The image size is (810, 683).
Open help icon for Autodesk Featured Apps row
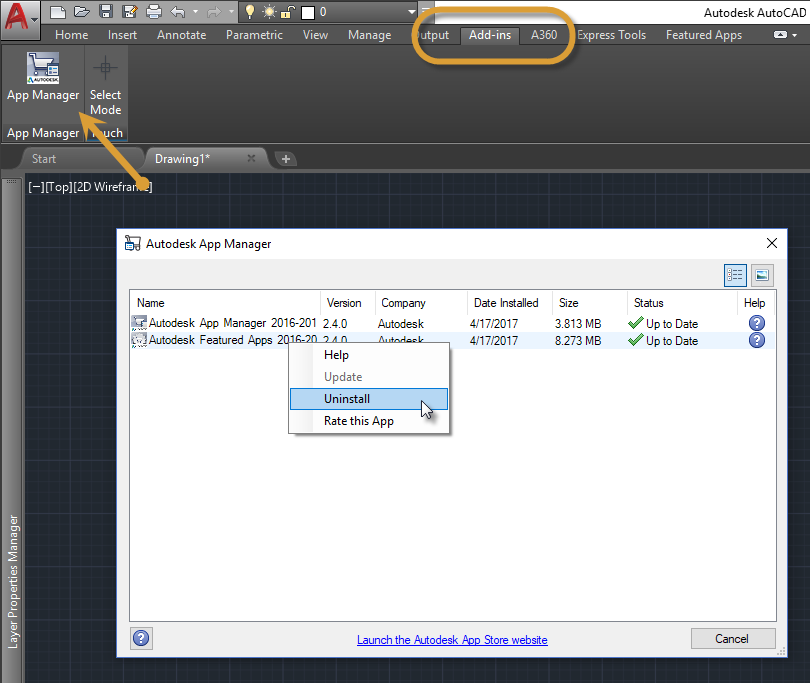(x=756, y=340)
